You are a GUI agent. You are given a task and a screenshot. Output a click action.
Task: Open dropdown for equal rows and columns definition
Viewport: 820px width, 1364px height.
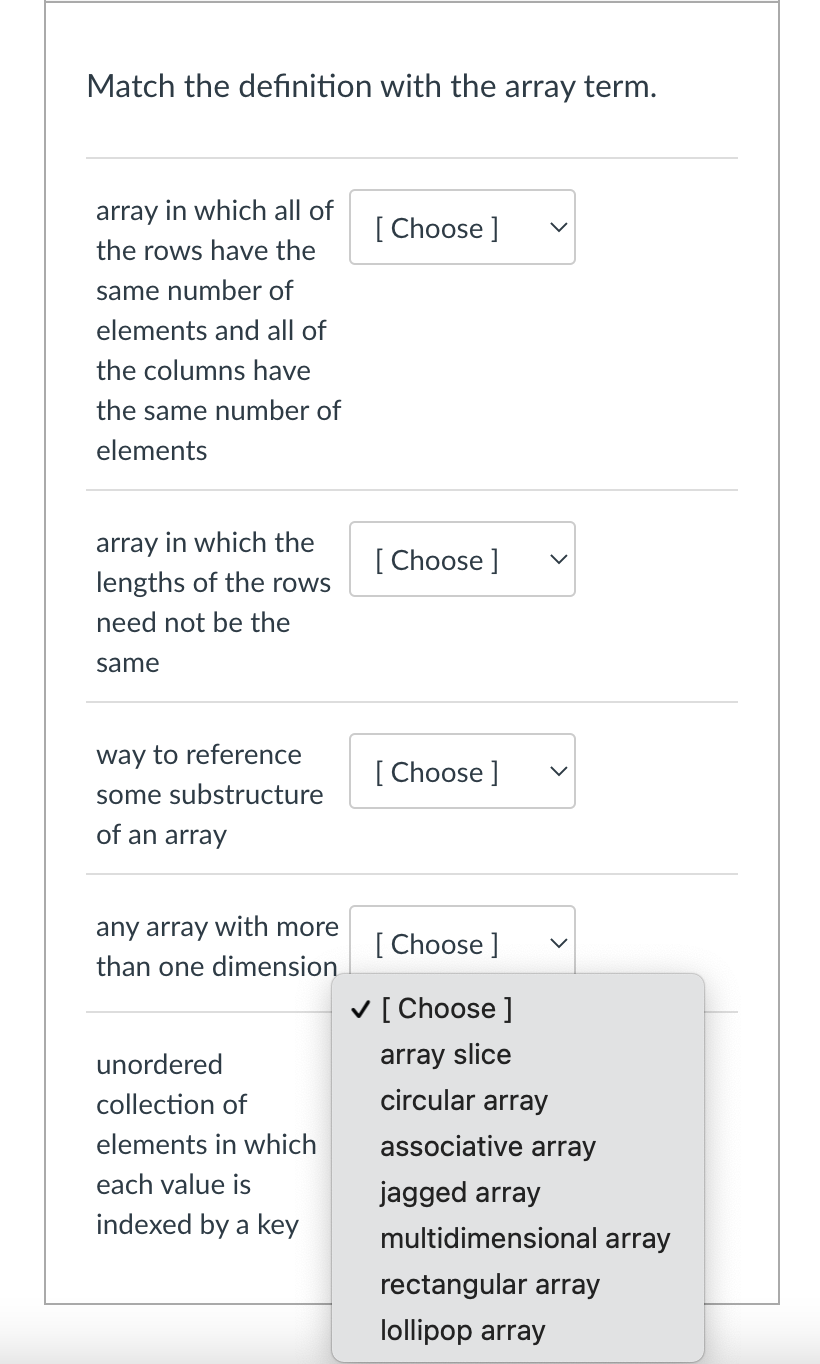pos(461,228)
